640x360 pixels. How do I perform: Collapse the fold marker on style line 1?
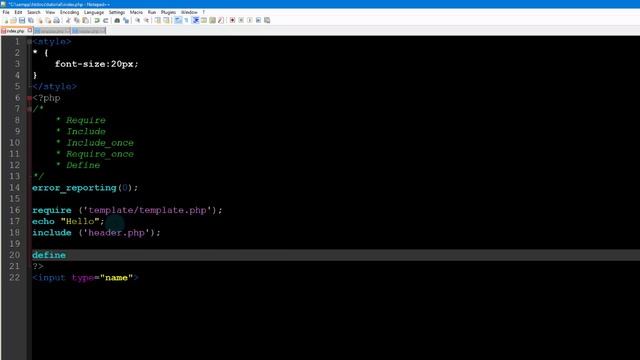(x=29, y=42)
